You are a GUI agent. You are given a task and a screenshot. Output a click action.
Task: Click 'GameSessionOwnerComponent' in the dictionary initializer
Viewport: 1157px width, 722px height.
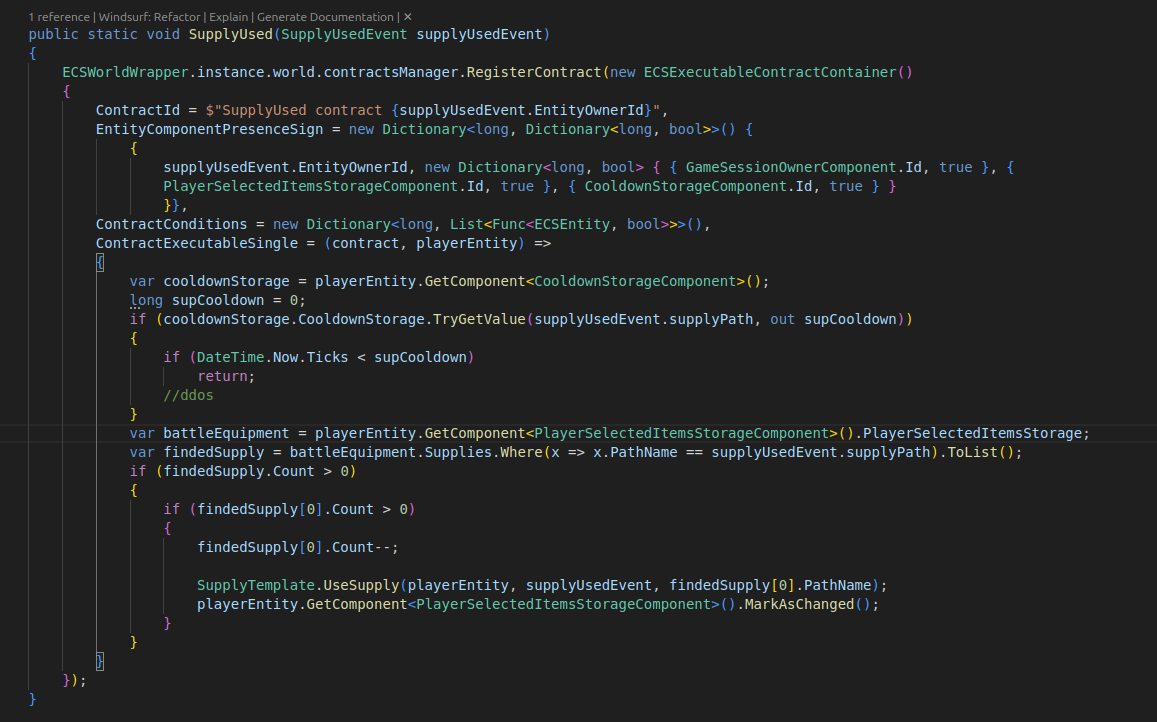(x=791, y=168)
